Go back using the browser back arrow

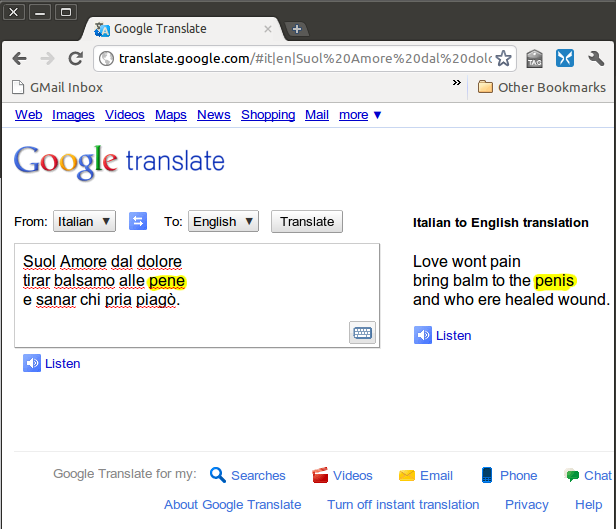19,59
